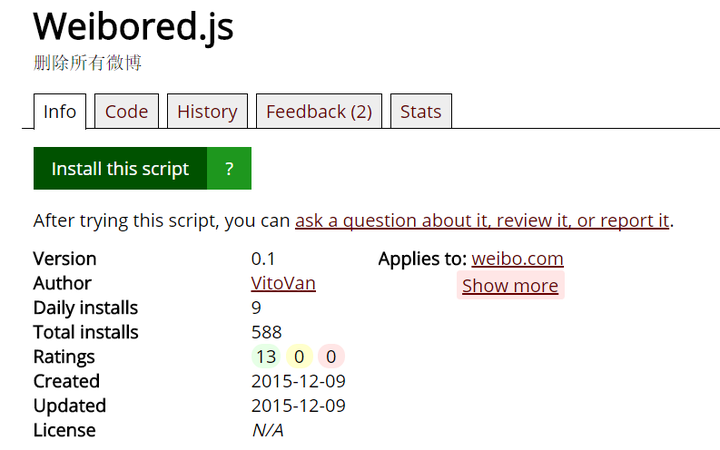Visit the weibo.com applies-to link
Viewport: 720px width, 450px height.
pyautogui.click(x=517, y=259)
